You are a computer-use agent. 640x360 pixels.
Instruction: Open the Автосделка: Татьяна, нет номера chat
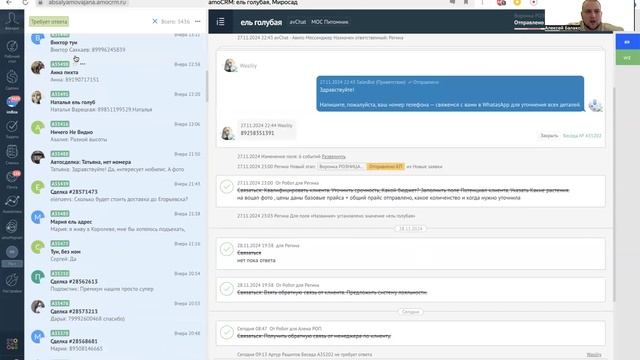click(x=116, y=162)
